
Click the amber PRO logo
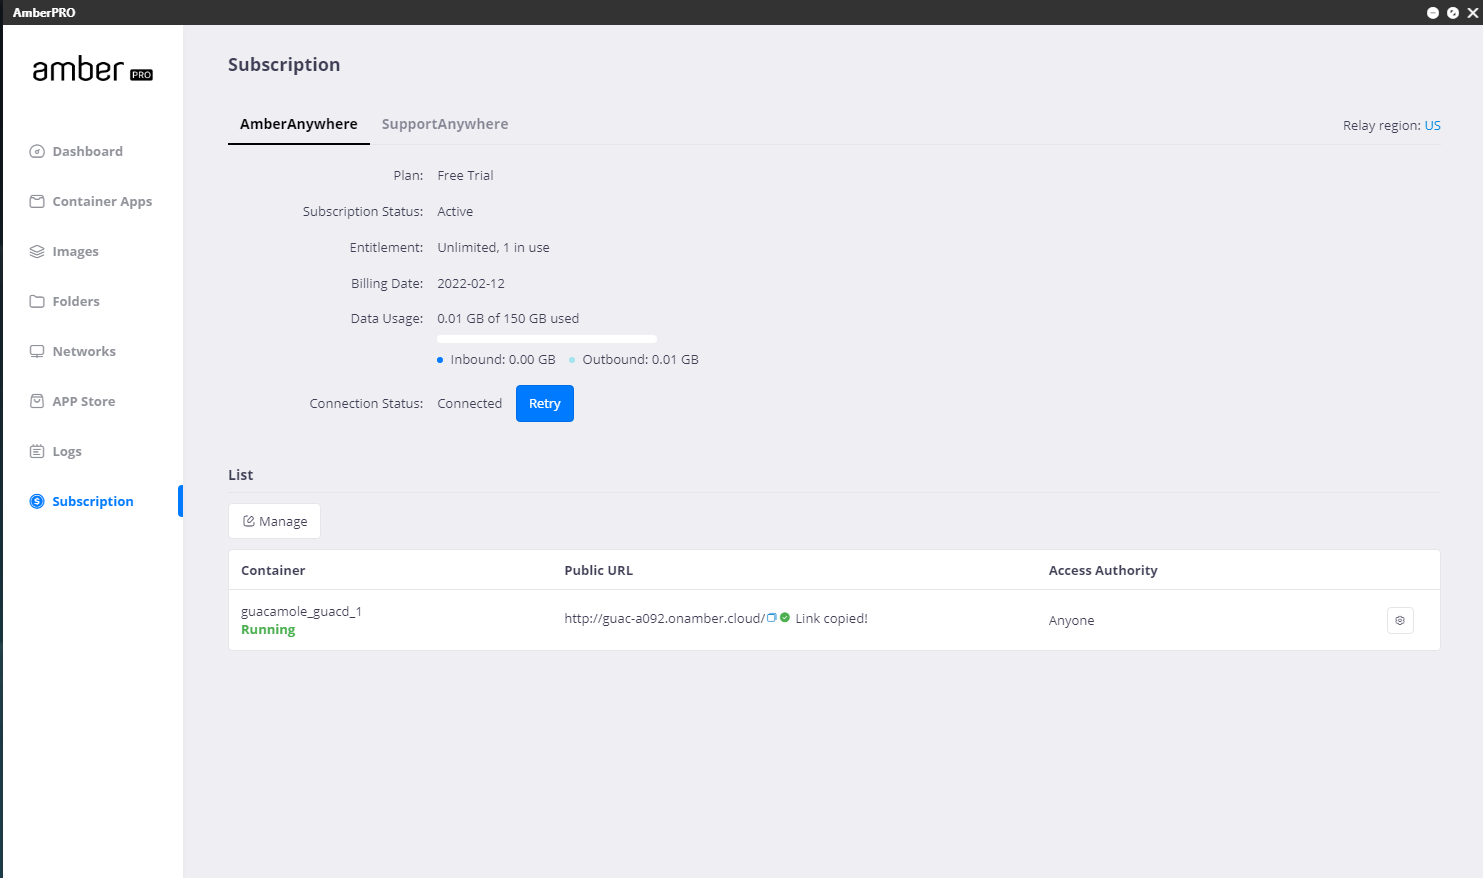pos(92,70)
